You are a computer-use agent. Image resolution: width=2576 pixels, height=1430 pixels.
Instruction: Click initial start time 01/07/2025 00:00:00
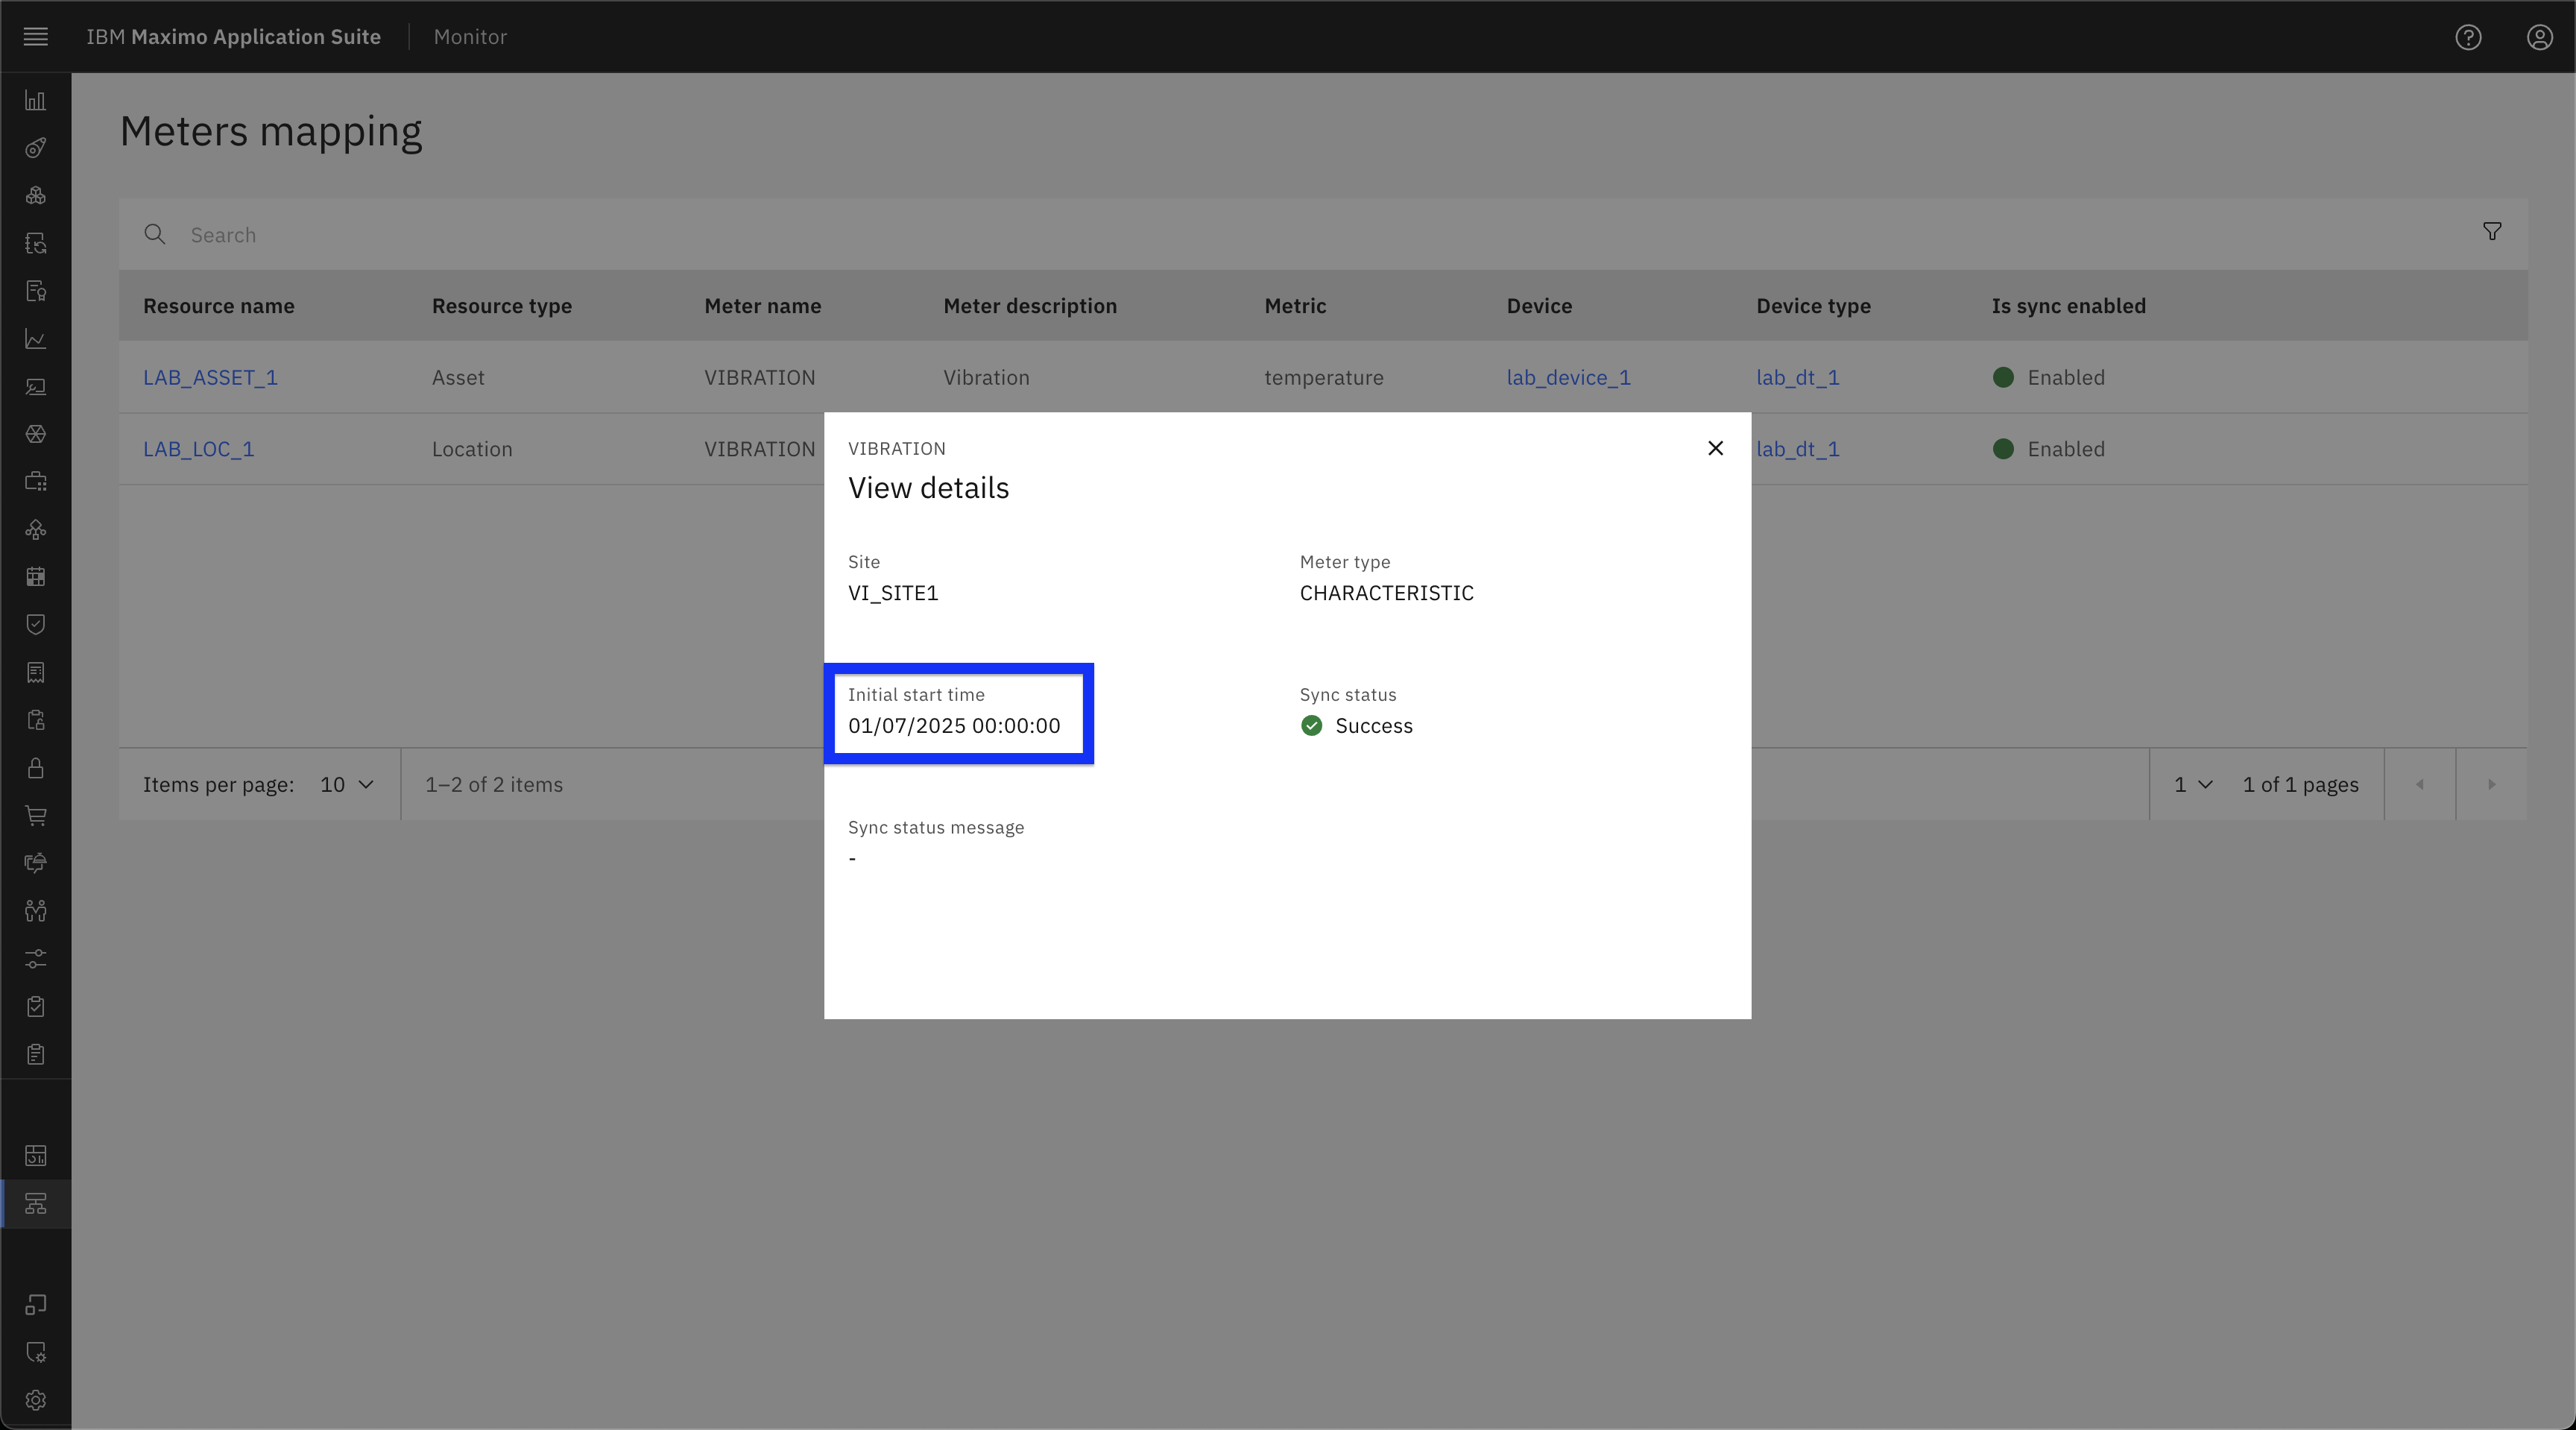(954, 726)
